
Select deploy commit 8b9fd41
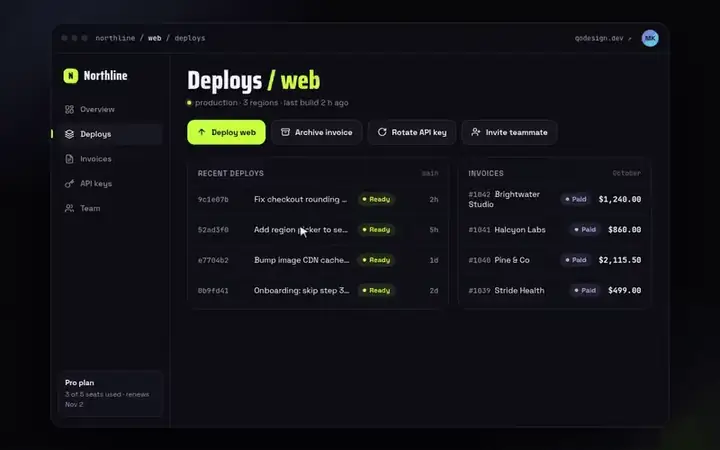pos(213,290)
